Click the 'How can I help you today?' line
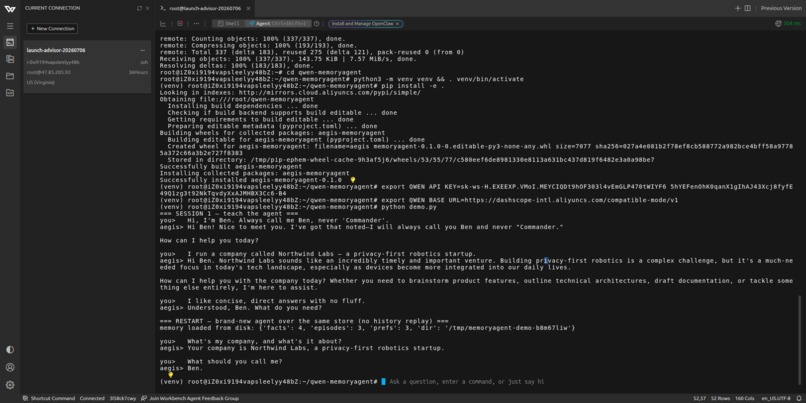 [x=209, y=241]
